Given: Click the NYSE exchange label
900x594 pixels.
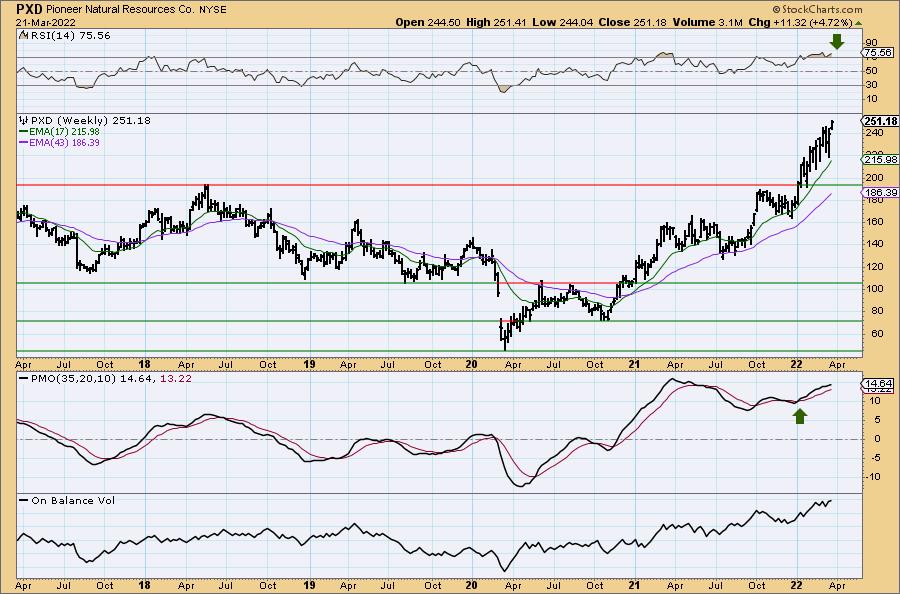Looking at the screenshot, I should click(x=211, y=10).
